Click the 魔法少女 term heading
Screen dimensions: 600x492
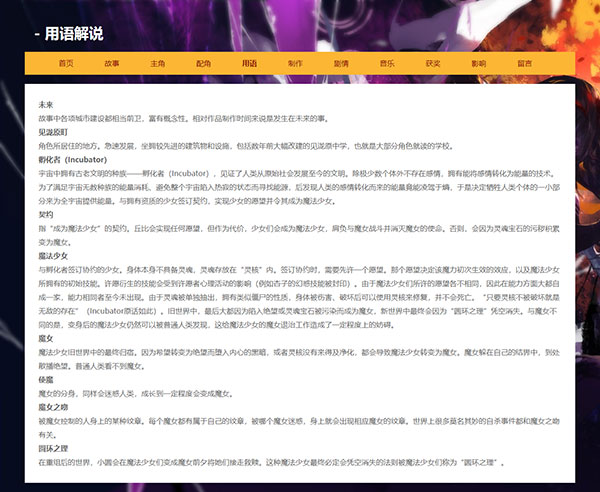[x=53, y=255]
